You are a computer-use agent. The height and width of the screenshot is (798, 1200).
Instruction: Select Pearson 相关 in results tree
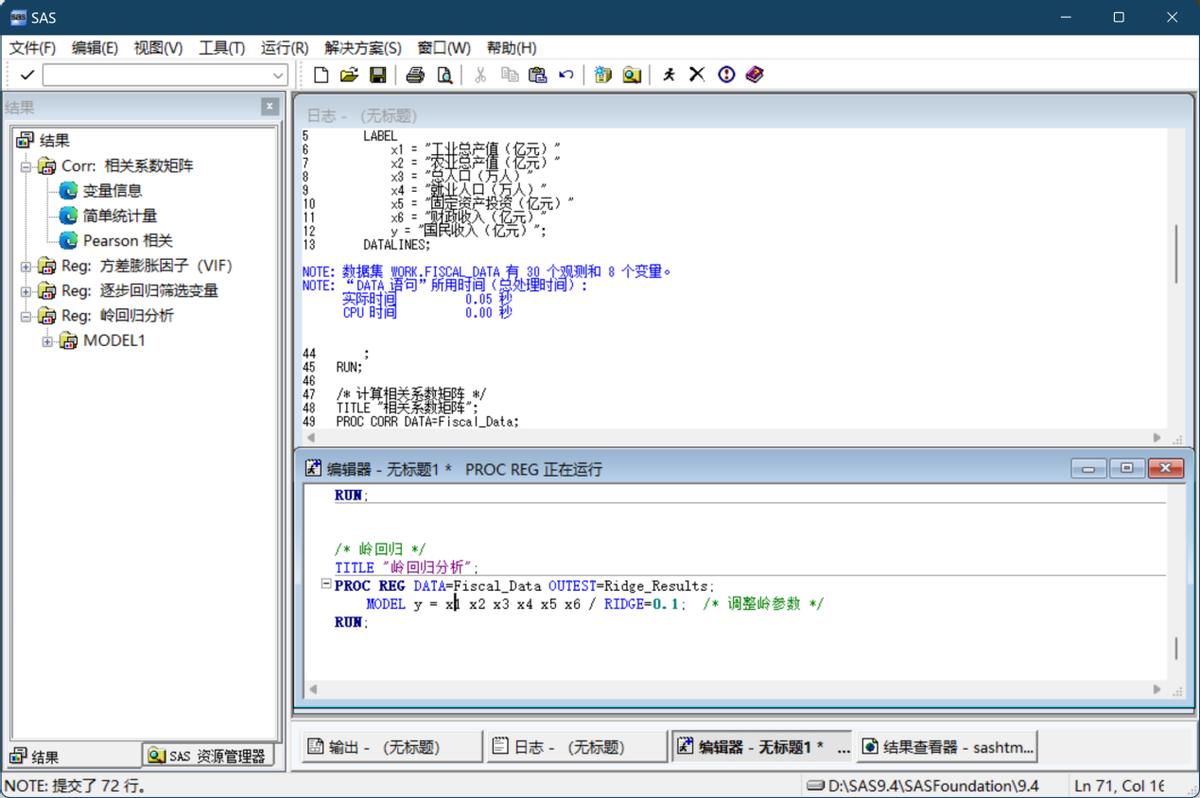127,241
